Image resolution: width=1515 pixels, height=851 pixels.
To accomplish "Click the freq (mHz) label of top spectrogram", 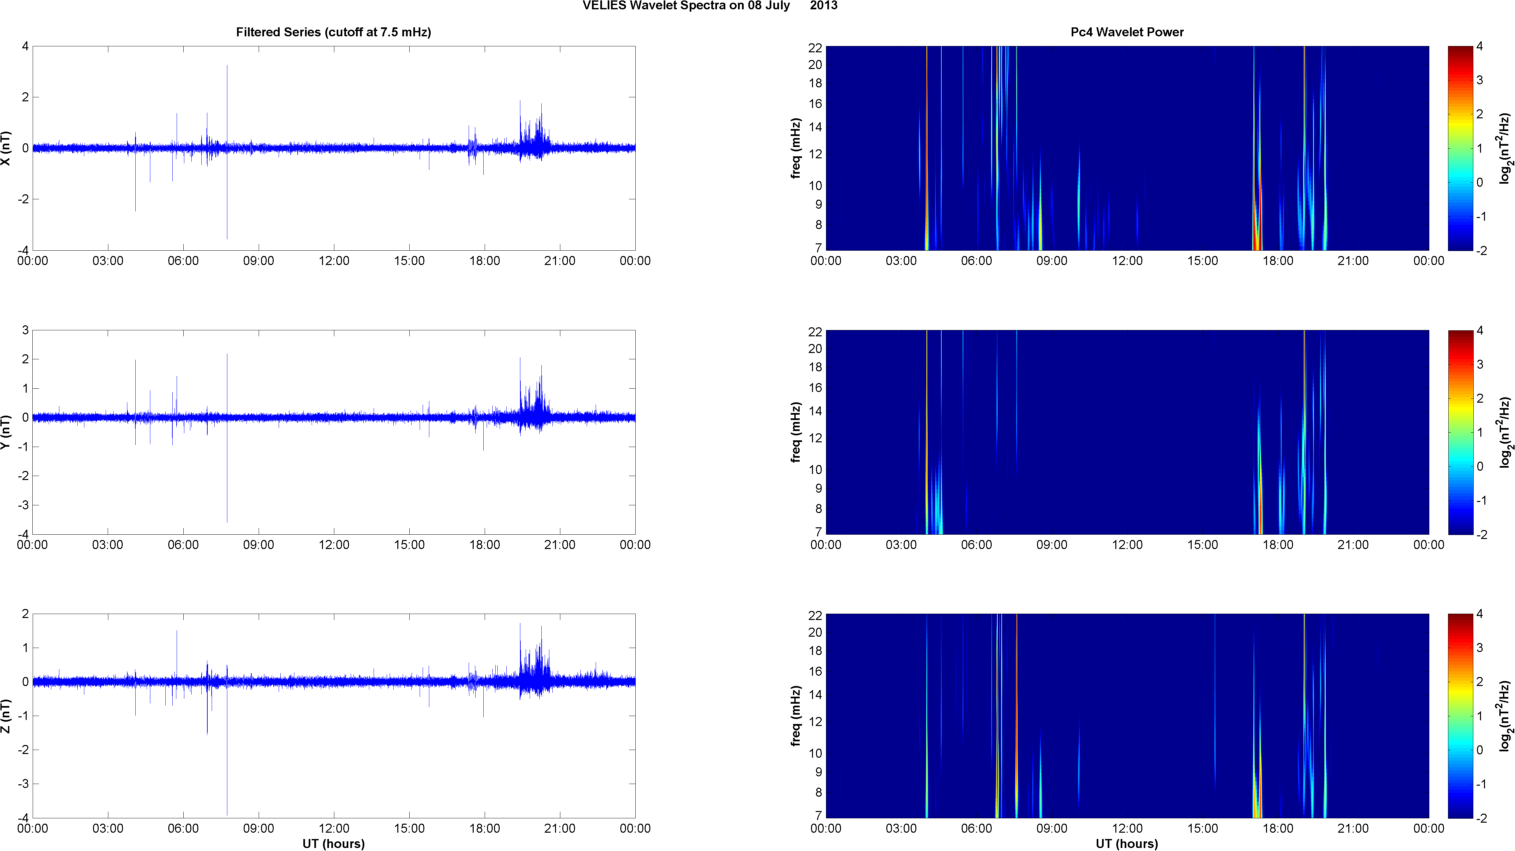I will click(x=795, y=148).
